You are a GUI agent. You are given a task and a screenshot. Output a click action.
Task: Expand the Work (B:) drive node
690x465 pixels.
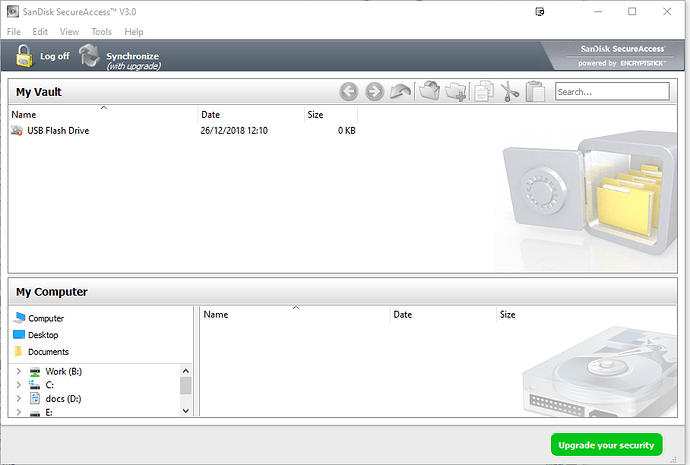[x=18, y=371]
